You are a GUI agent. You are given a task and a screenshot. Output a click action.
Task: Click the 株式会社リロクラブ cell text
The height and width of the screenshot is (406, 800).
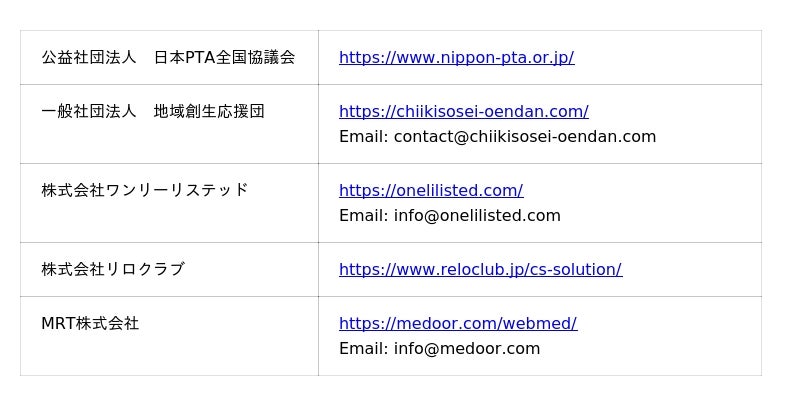(112, 270)
